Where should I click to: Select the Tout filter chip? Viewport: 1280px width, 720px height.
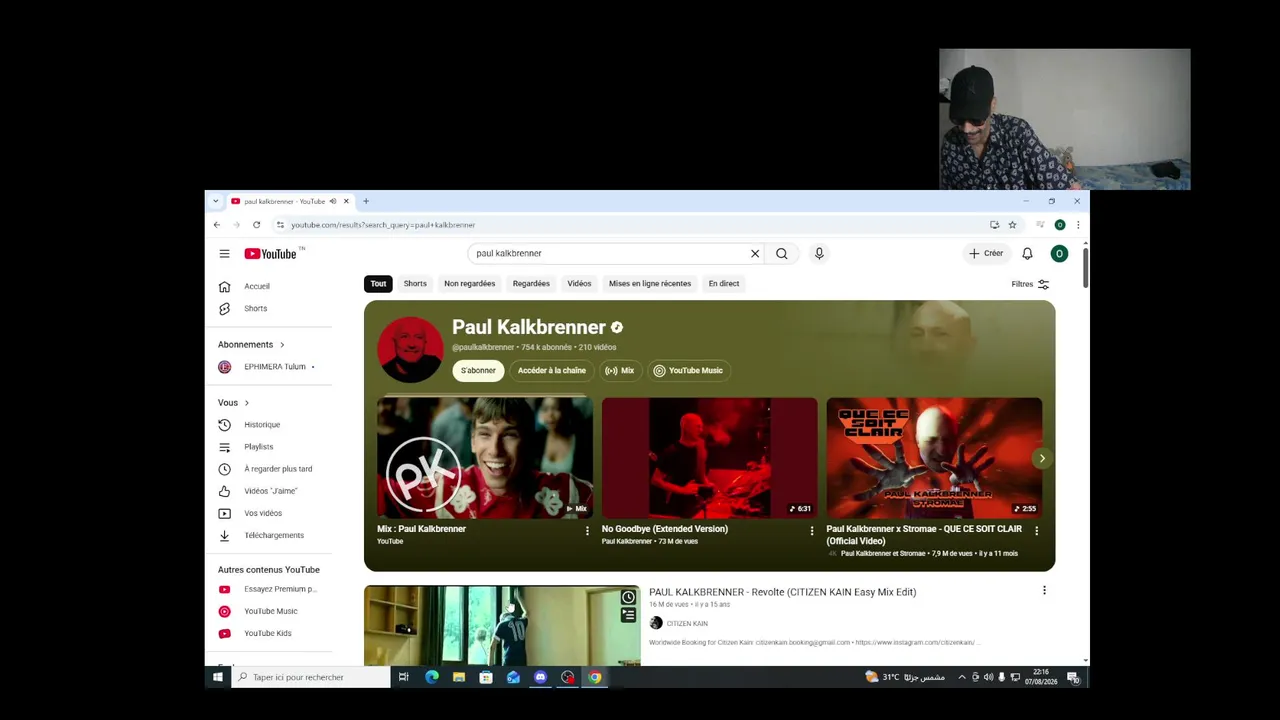(x=378, y=284)
